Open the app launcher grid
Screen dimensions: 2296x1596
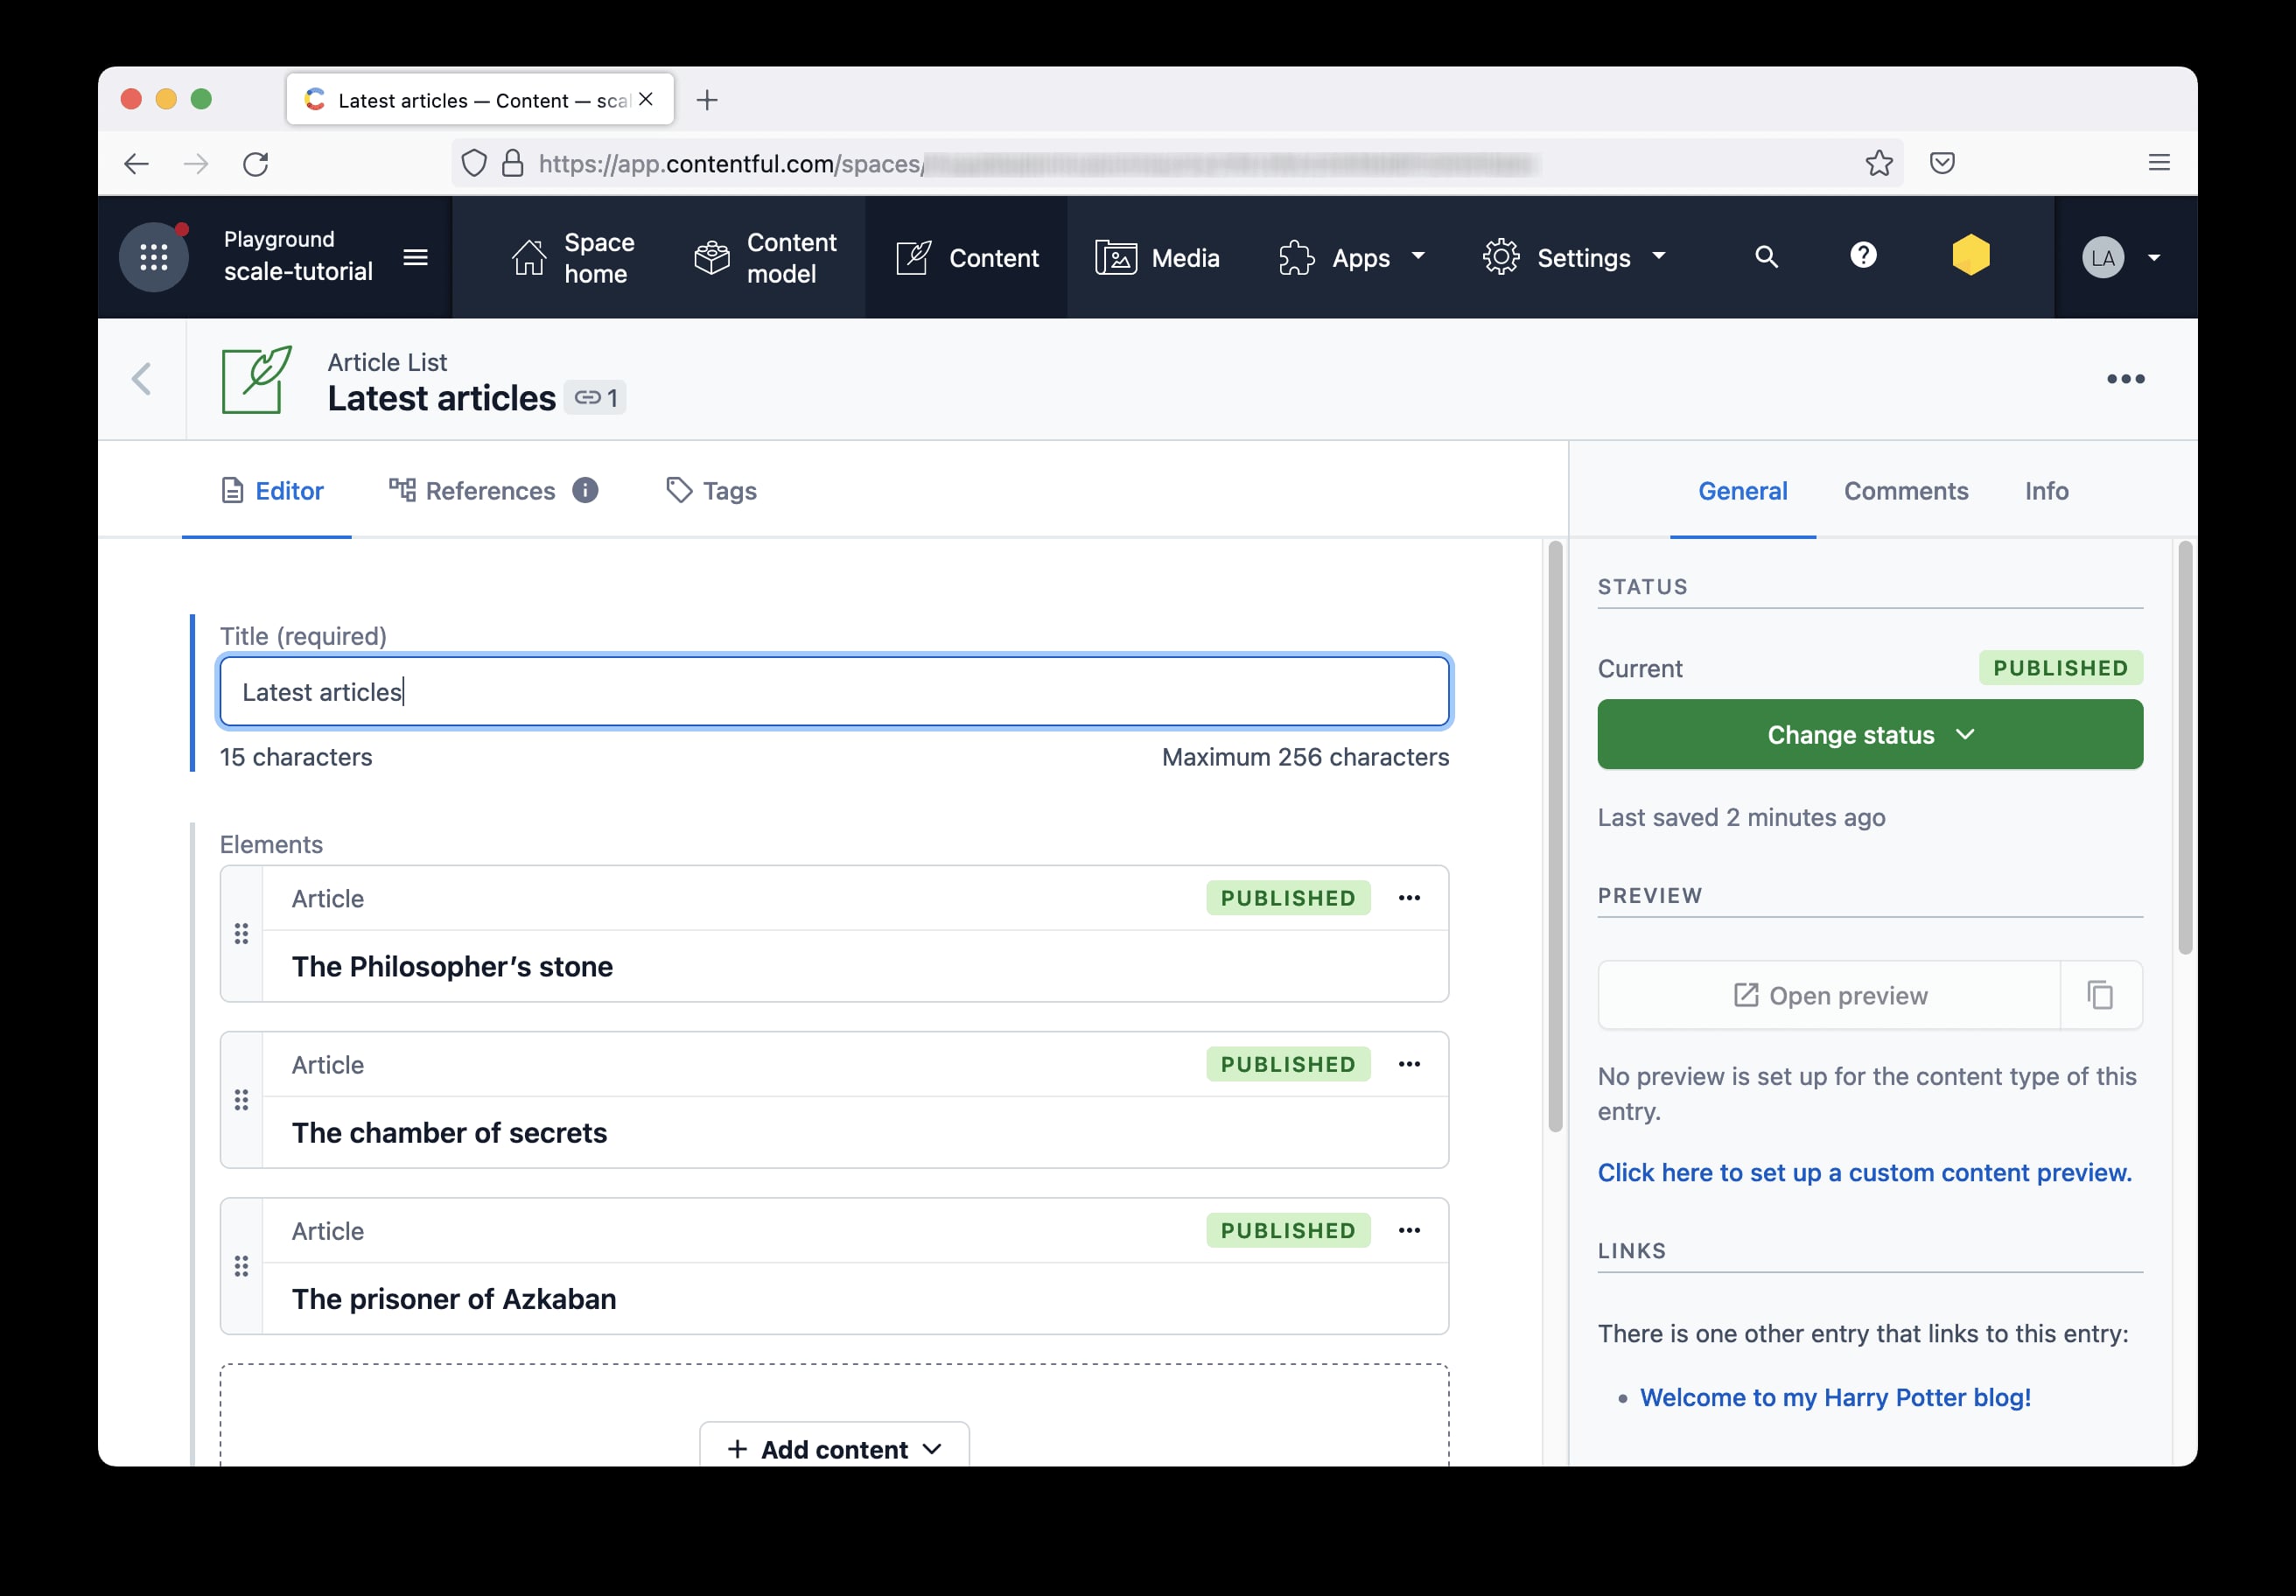click(154, 257)
